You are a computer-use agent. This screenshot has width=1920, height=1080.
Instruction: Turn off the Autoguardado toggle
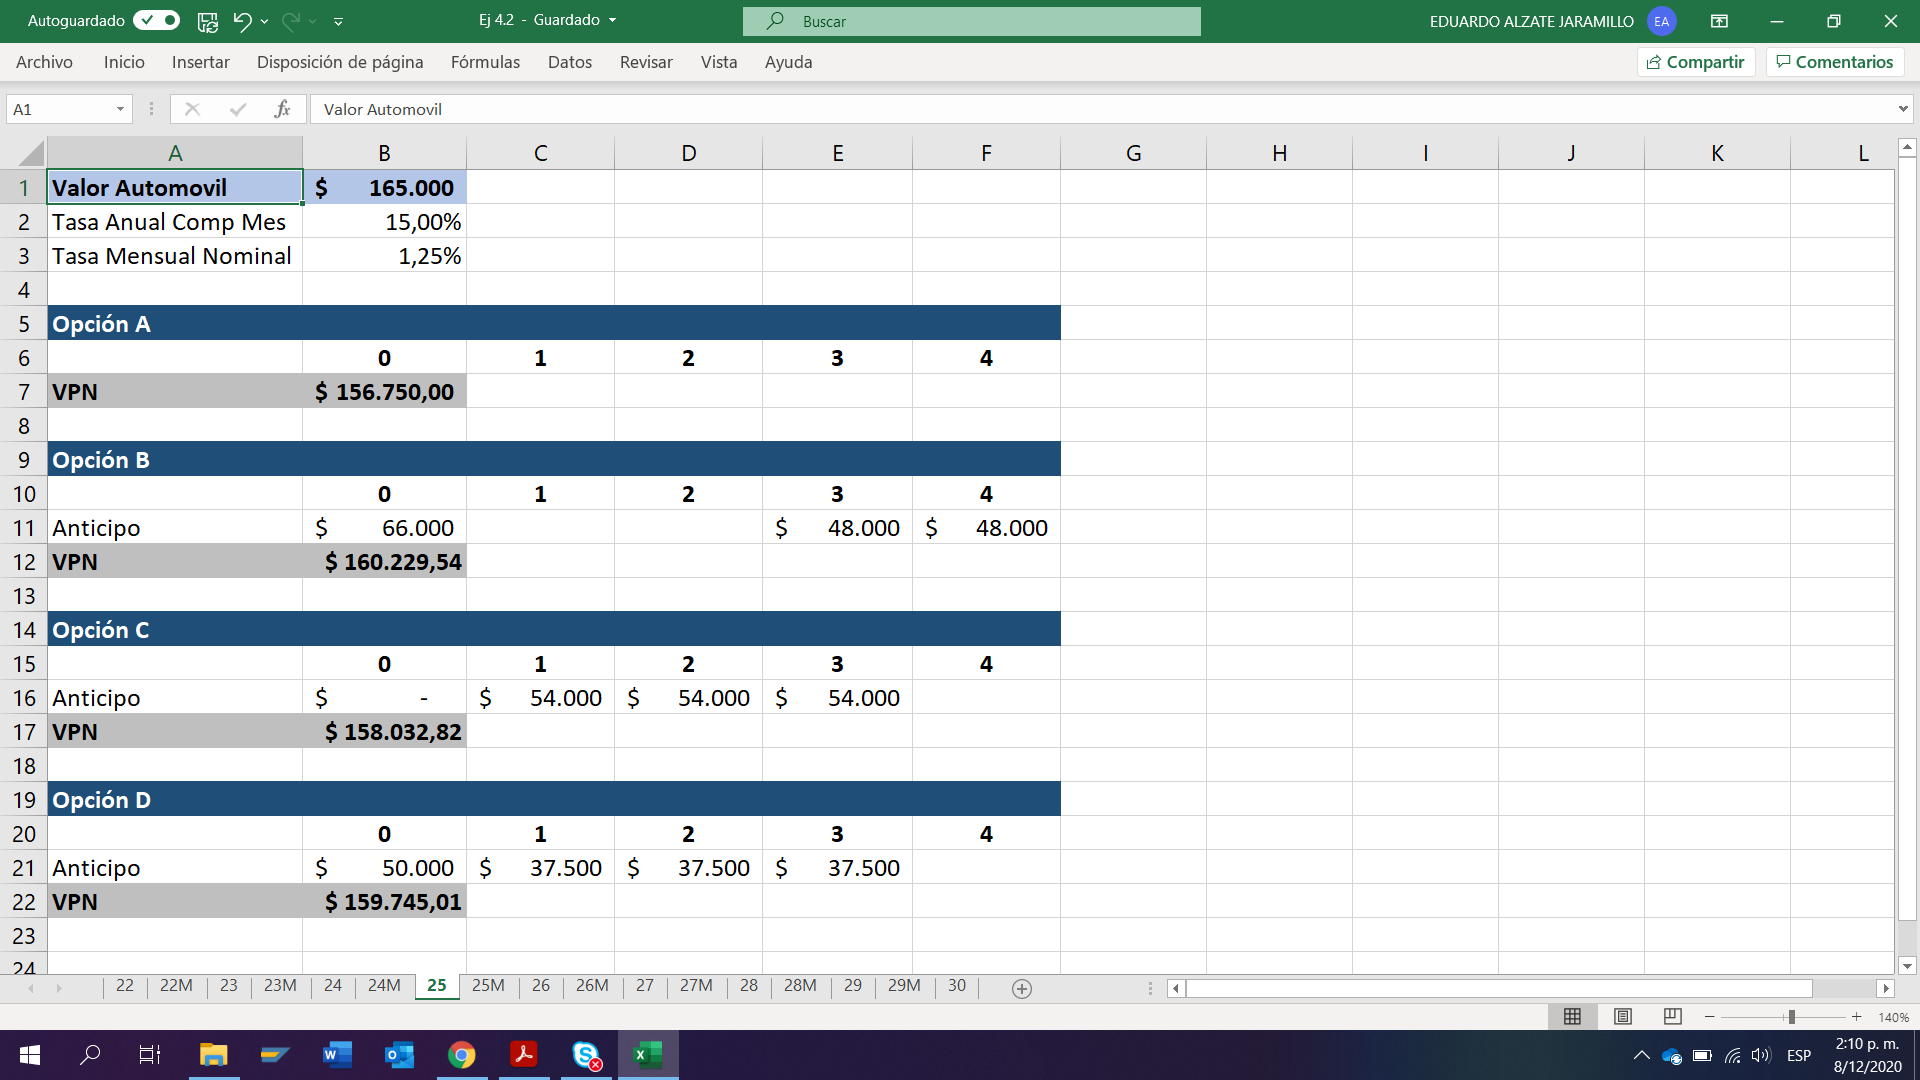156,20
